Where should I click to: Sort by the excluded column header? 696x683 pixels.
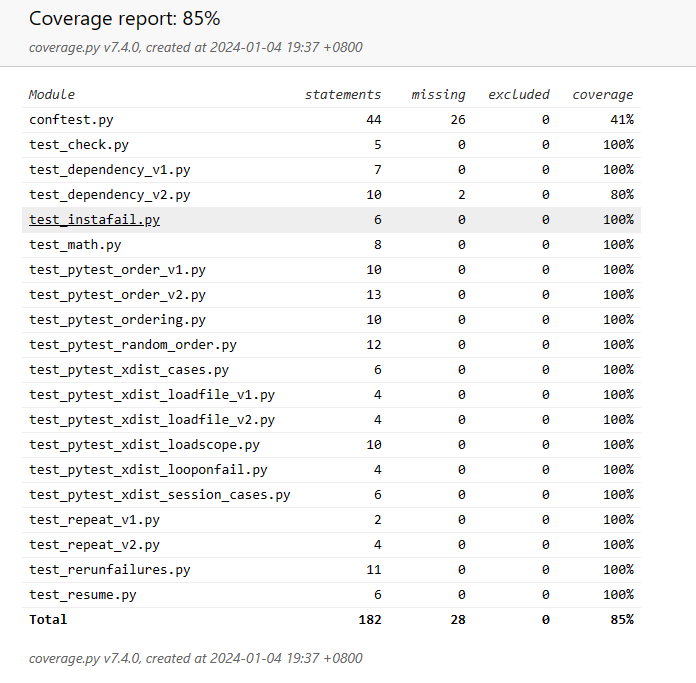pyautogui.click(x=518, y=94)
